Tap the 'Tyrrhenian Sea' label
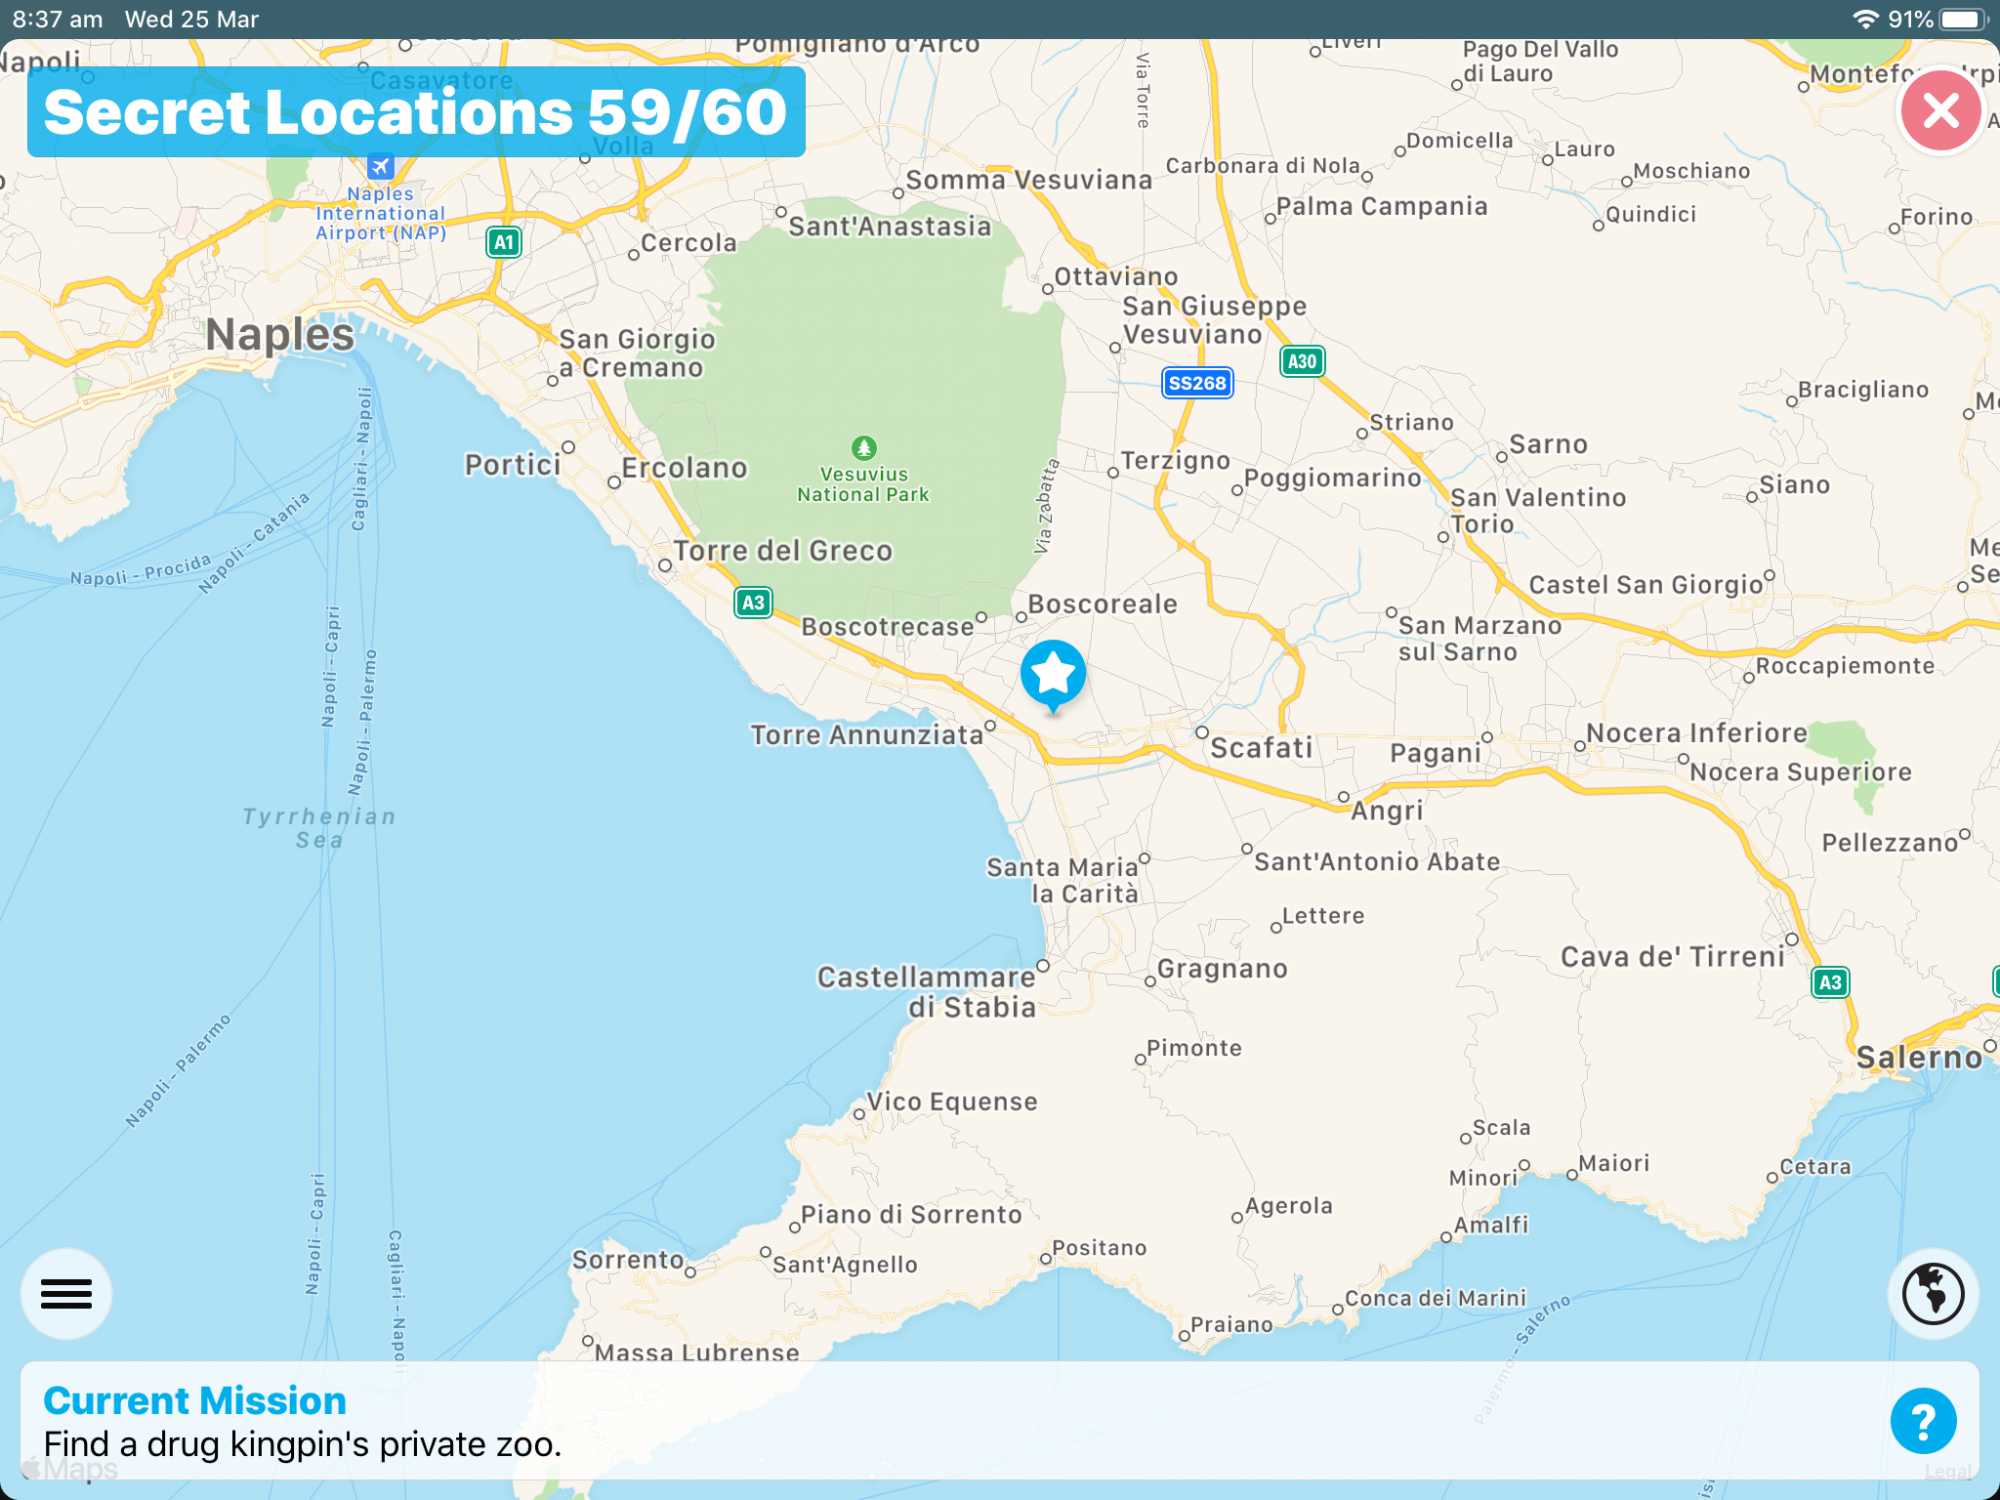This screenshot has height=1500, width=2000. (x=320, y=828)
